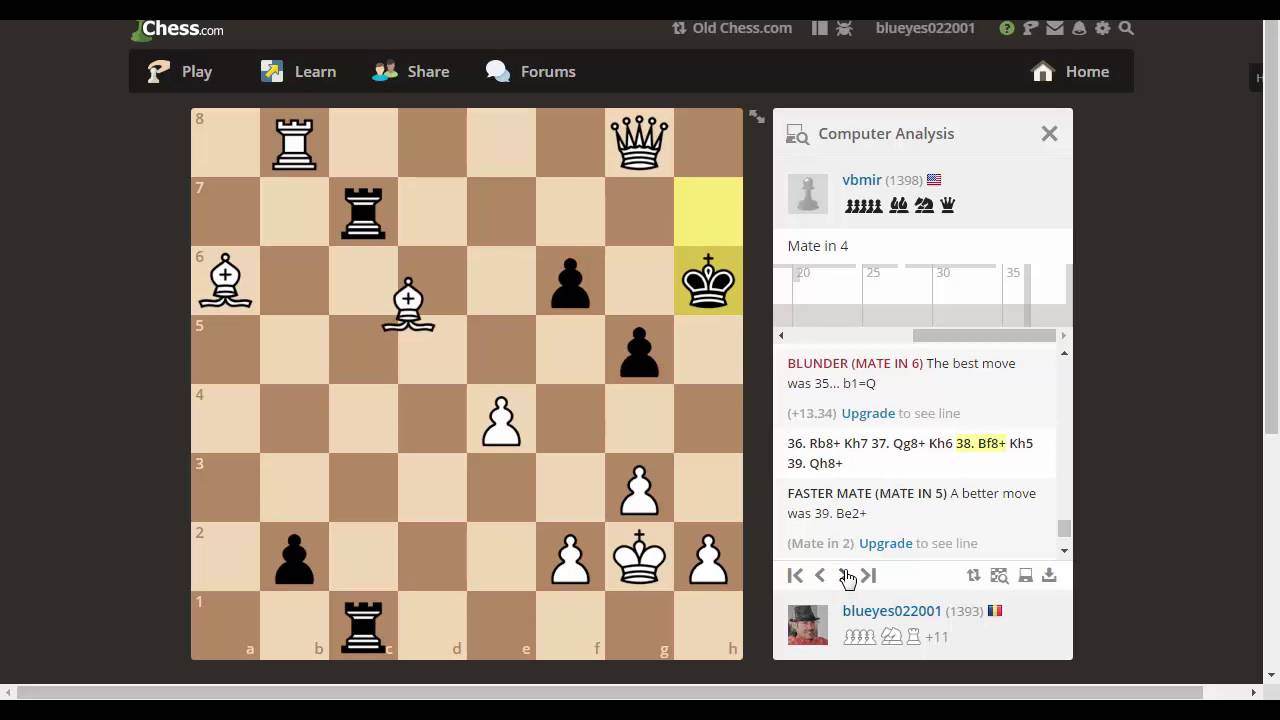Expand the chess board to fullscreen

pyautogui.click(x=757, y=117)
